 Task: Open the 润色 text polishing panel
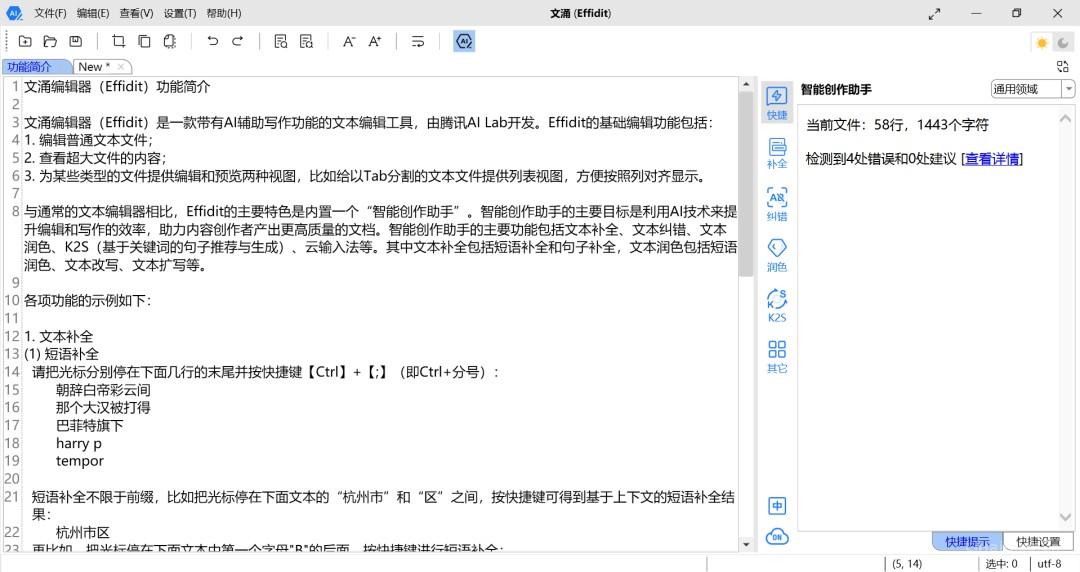click(777, 255)
